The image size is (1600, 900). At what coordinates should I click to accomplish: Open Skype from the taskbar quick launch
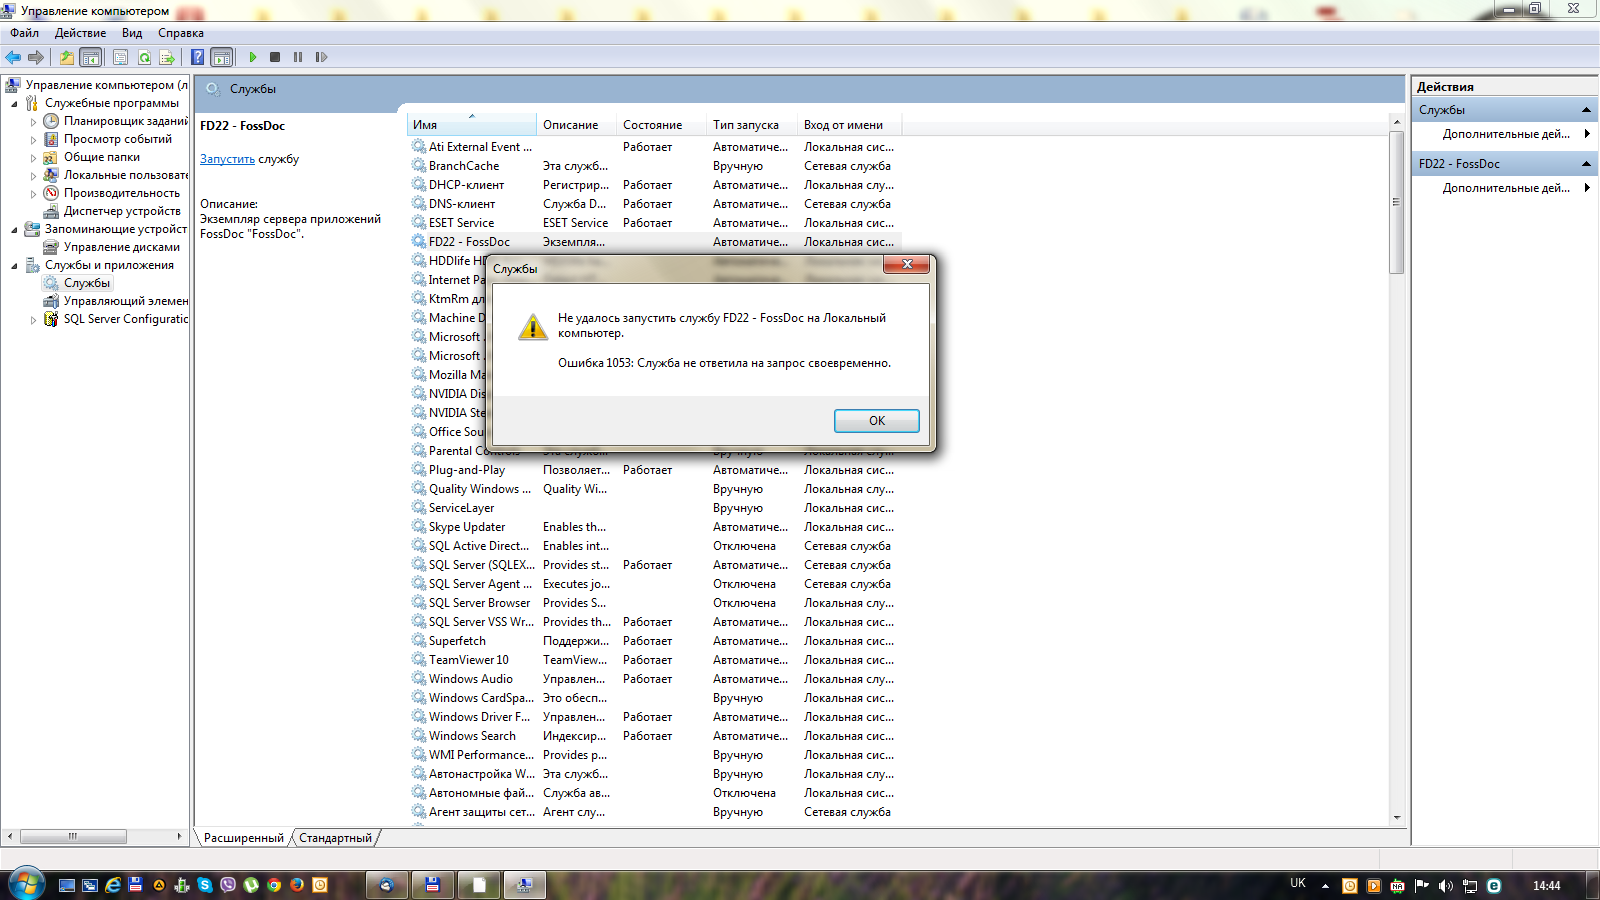pyautogui.click(x=205, y=885)
